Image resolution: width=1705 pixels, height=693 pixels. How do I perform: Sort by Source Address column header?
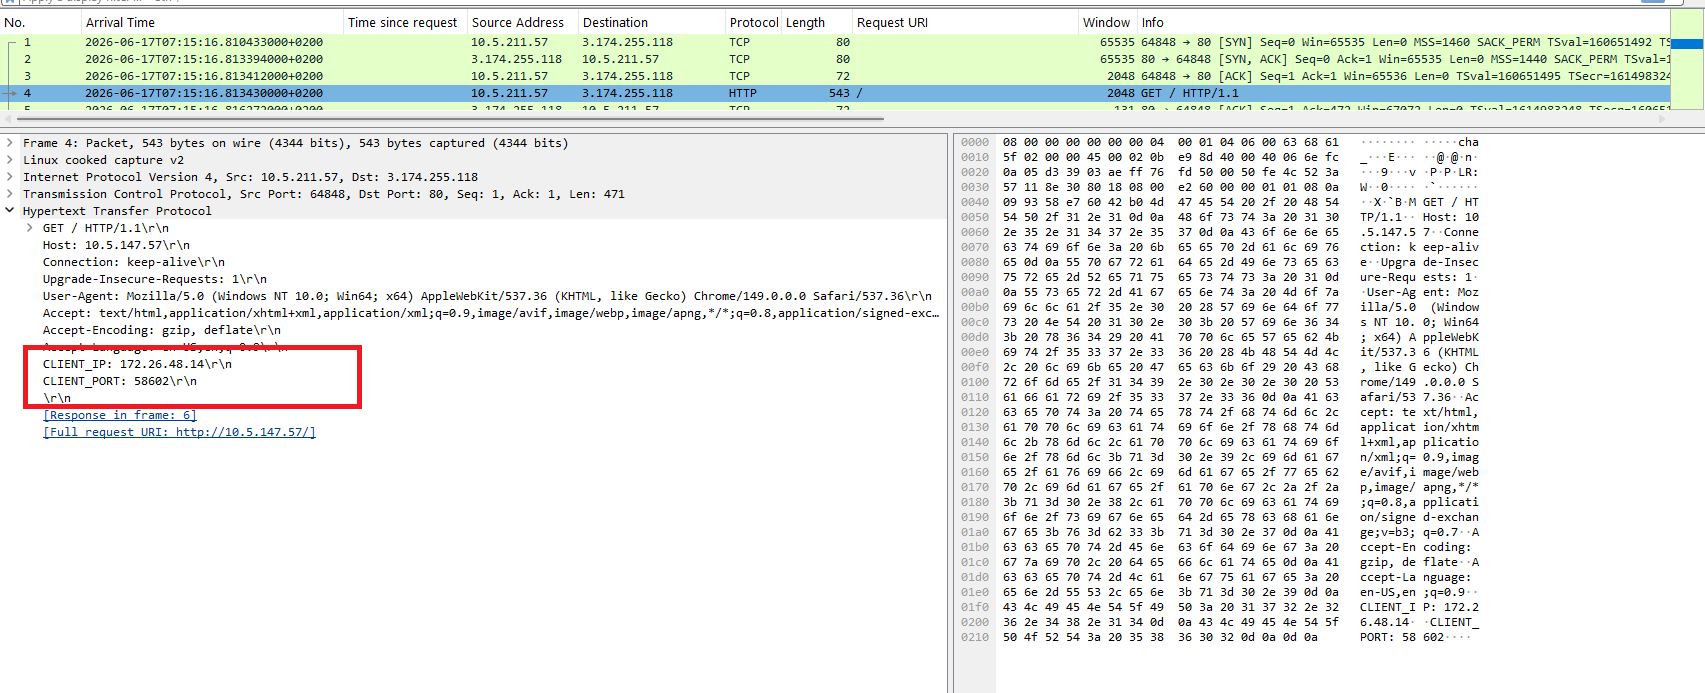pos(518,22)
